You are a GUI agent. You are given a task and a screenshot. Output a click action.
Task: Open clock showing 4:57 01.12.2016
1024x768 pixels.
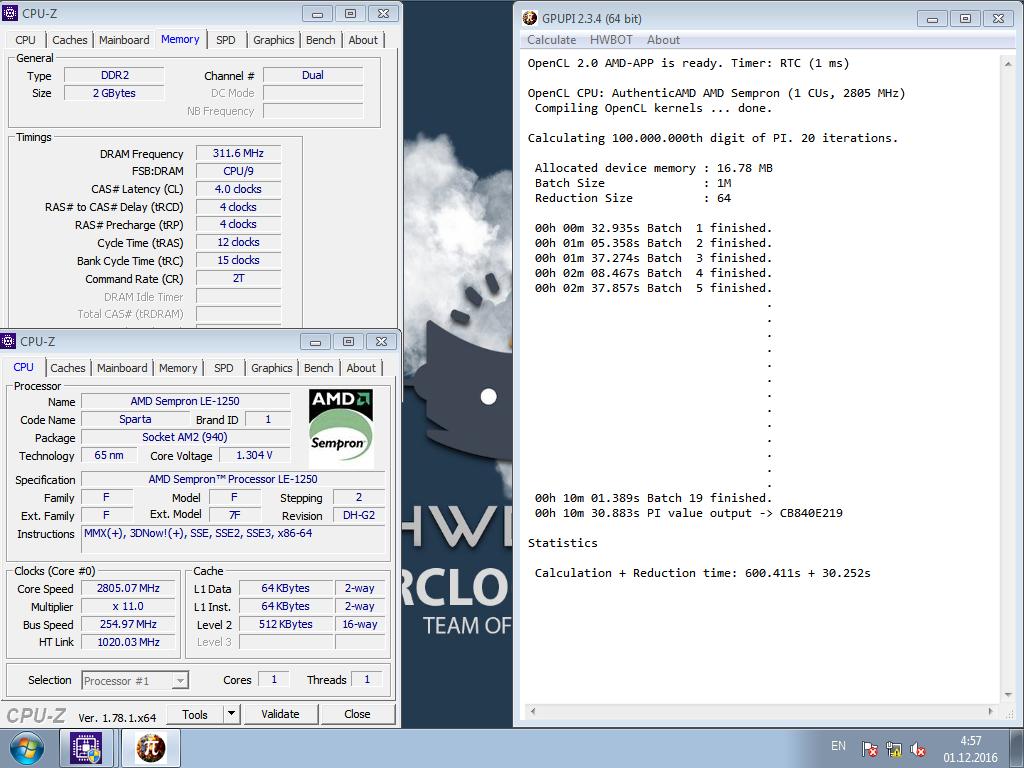click(x=970, y=749)
